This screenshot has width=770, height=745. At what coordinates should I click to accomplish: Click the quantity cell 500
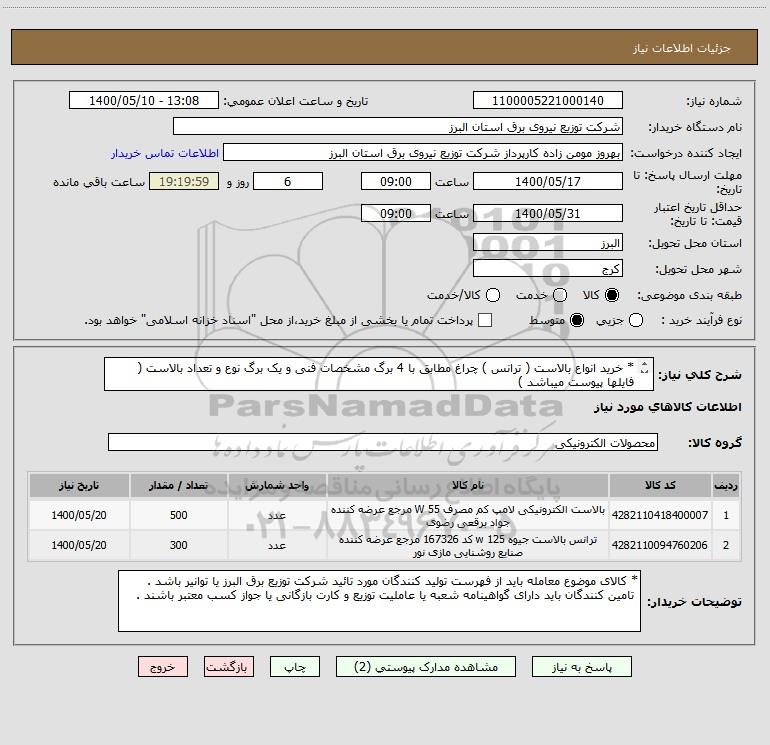click(178, 515)
